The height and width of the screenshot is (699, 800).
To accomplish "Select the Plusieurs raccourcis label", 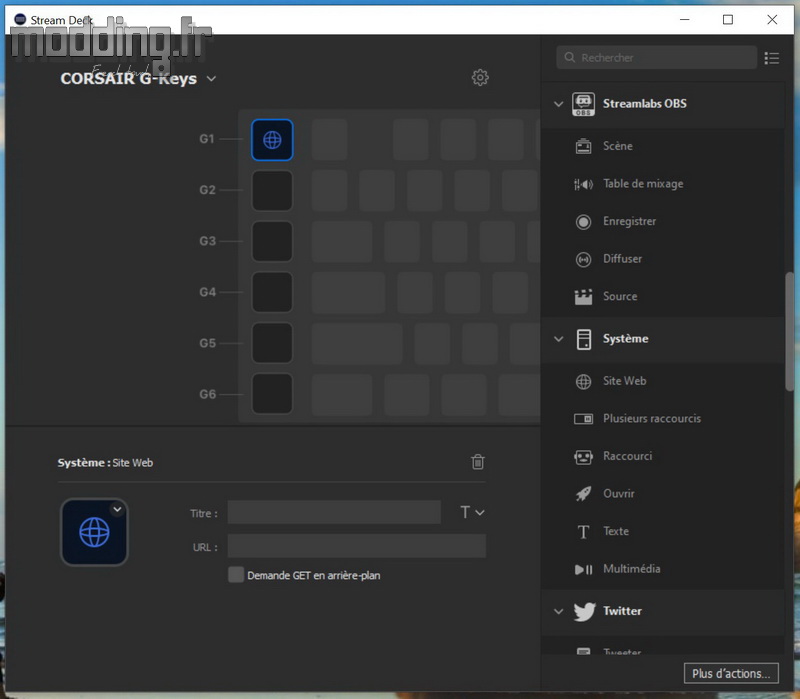I will click(652, 418).
